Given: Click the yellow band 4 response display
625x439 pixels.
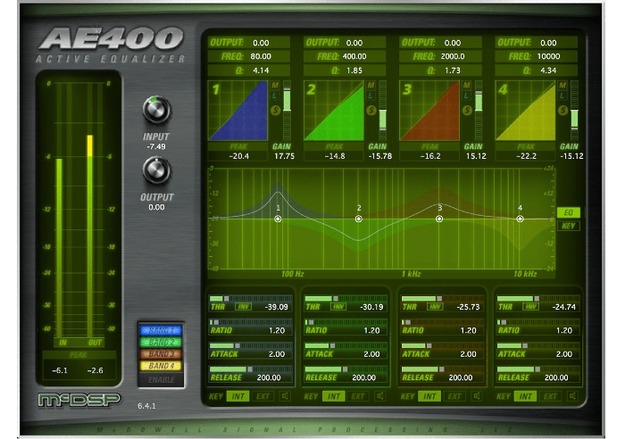Looking at the screenshot, I should (x=525, y=110).
